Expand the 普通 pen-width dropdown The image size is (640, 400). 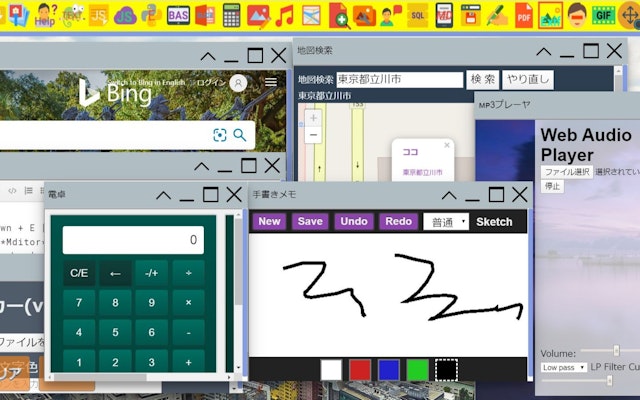[446, 221]
